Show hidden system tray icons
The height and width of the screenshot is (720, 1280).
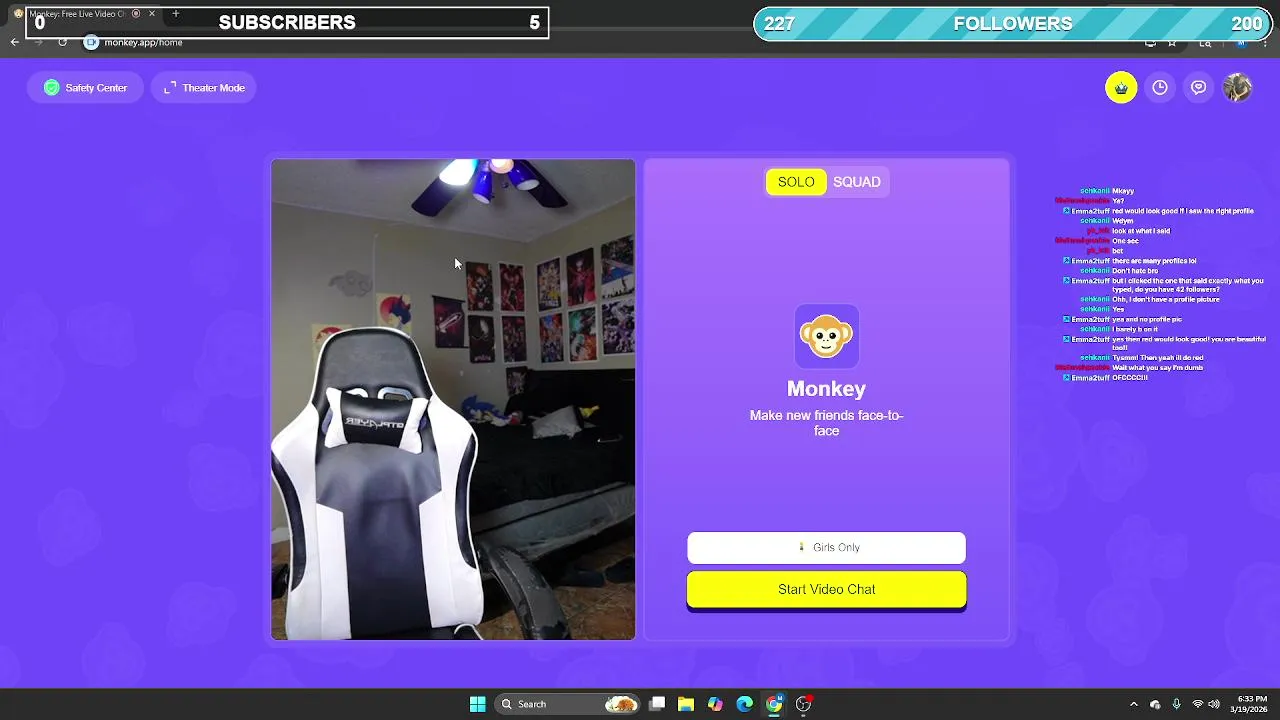(1133, 704)
